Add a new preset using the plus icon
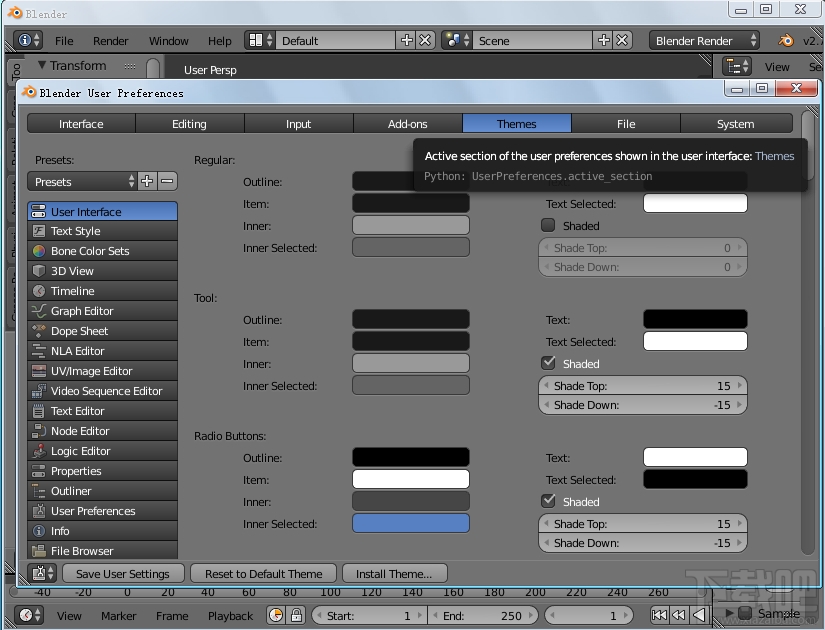This screenshot has width=825, height=630. click(146, 182)
